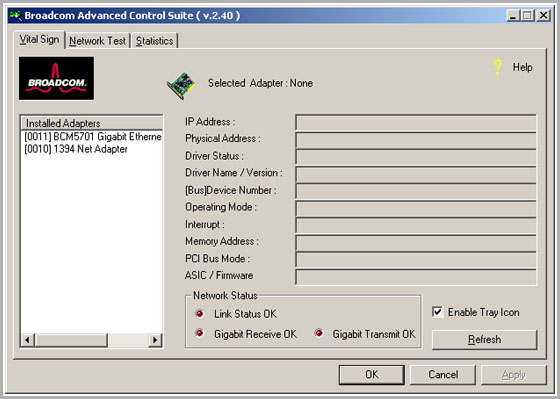Viewport: 560px width, 399px height.
Task: Select the 1394 Net Adapter entry
Action: point(76,149)
